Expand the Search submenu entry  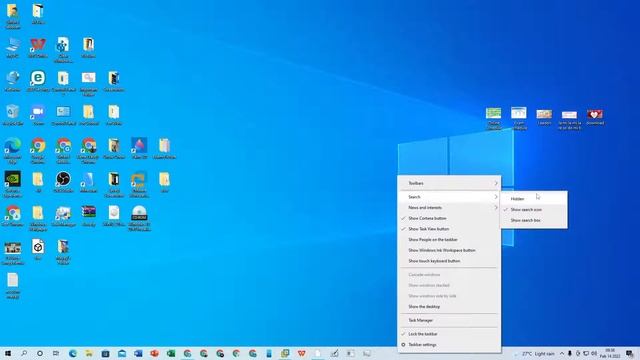coord(449,197)
